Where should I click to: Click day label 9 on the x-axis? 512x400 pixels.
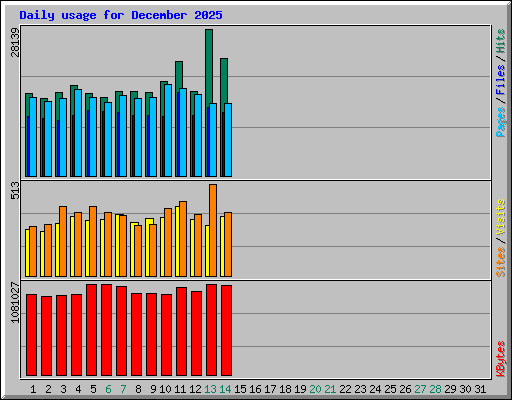[x=153, y=389]
